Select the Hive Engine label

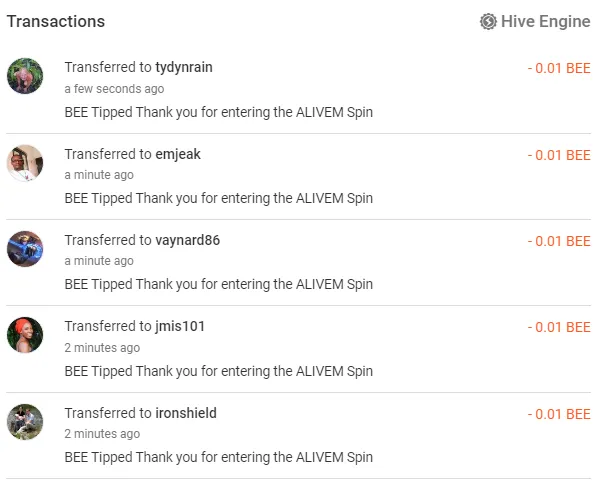[546, 21]
